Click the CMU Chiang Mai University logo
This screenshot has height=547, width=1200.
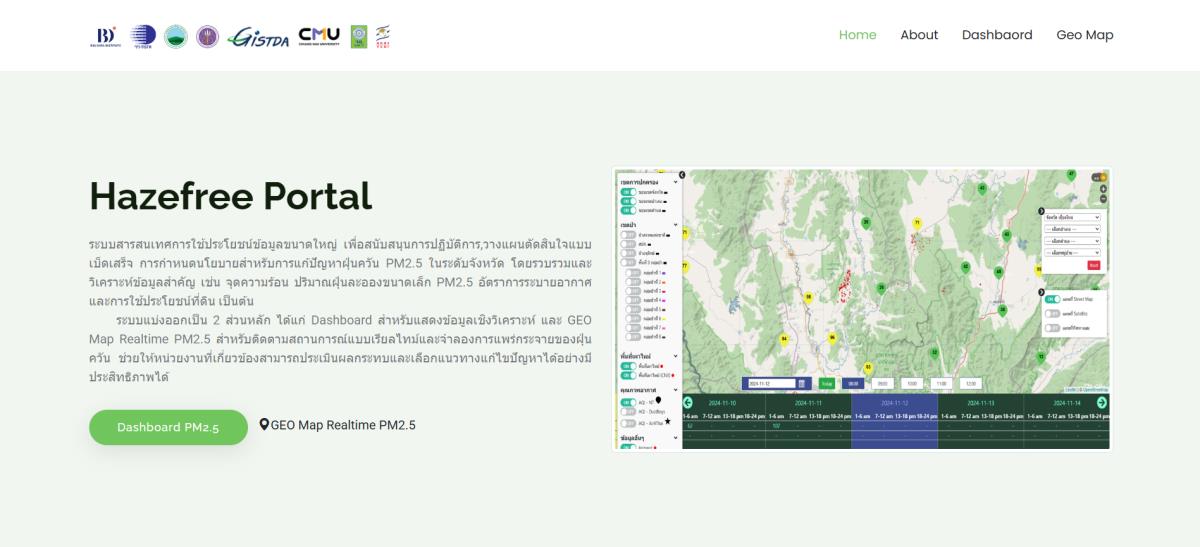[x=319, y=36]
